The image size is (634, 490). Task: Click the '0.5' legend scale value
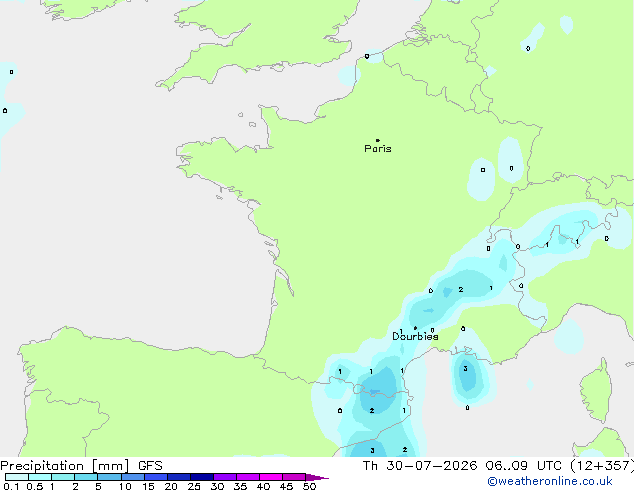[x=35, y=486]
